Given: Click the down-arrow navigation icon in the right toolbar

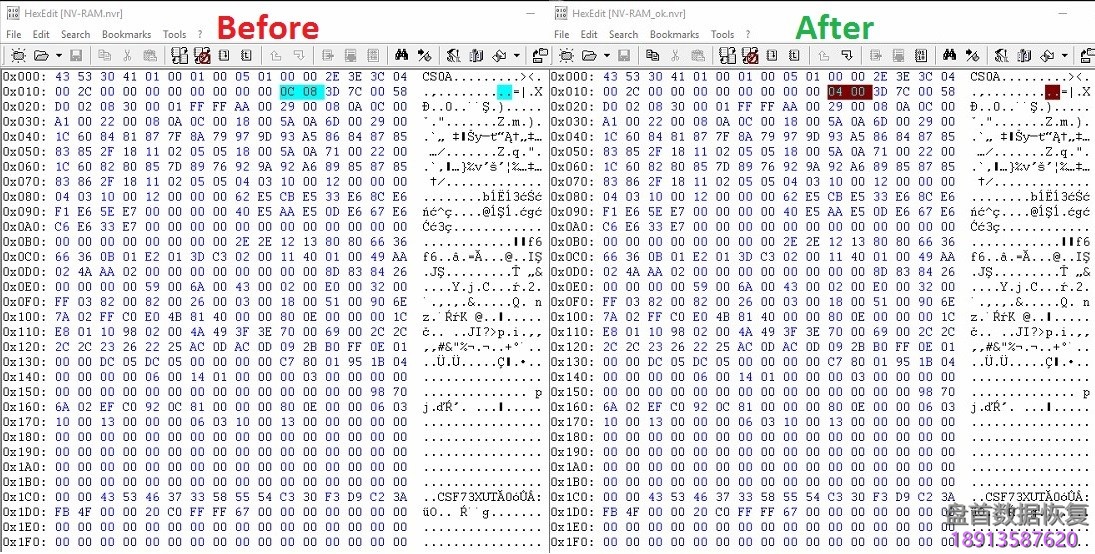Looking at the screenshot, I should click(848, 56).
